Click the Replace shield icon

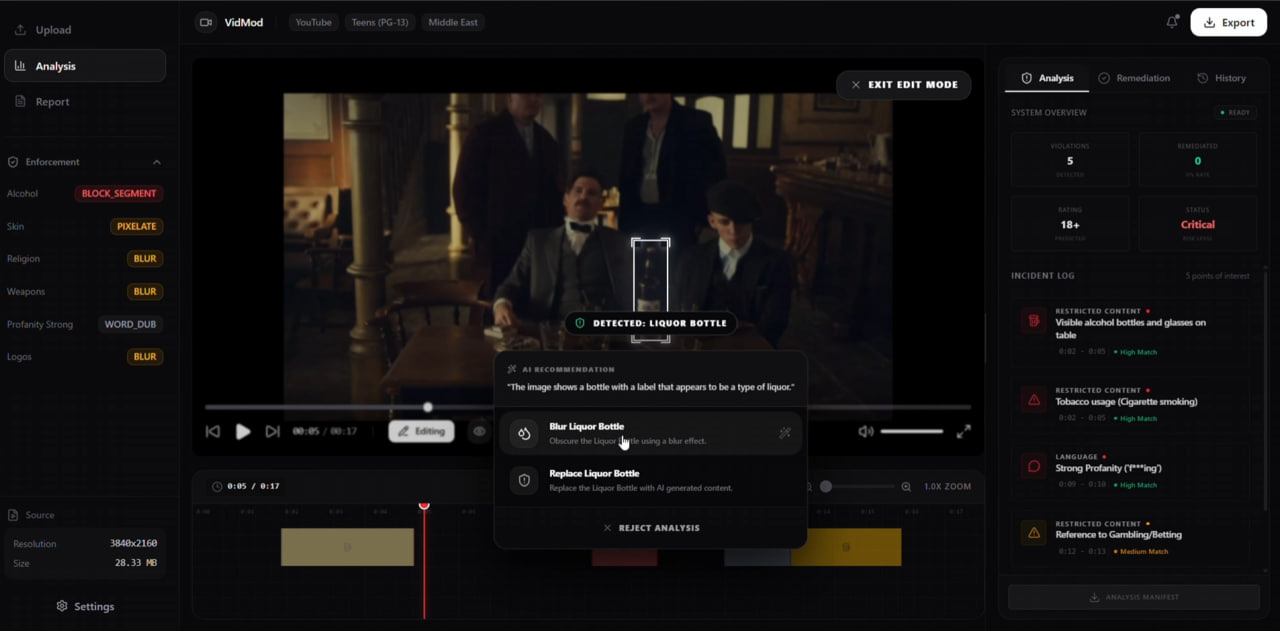[524, 480]
